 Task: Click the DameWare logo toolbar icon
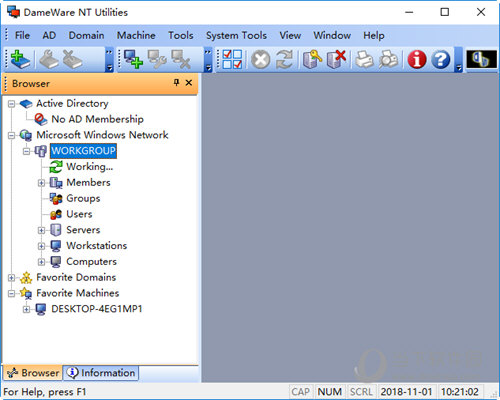tap(481, 59)
